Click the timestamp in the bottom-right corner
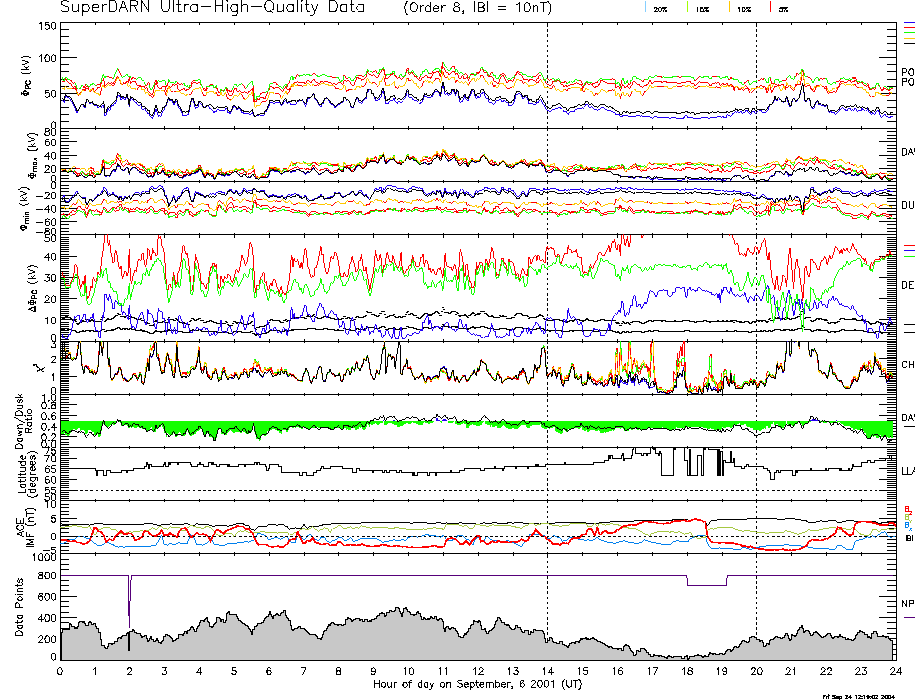The height and width of the screenshot is (700, 915). [865, 695]
